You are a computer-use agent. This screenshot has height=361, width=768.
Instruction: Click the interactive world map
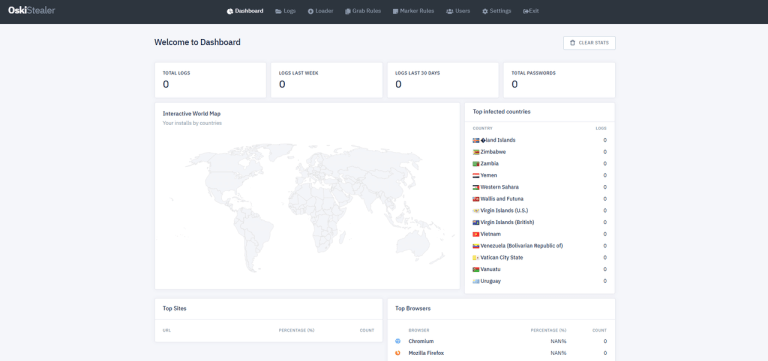307,208
